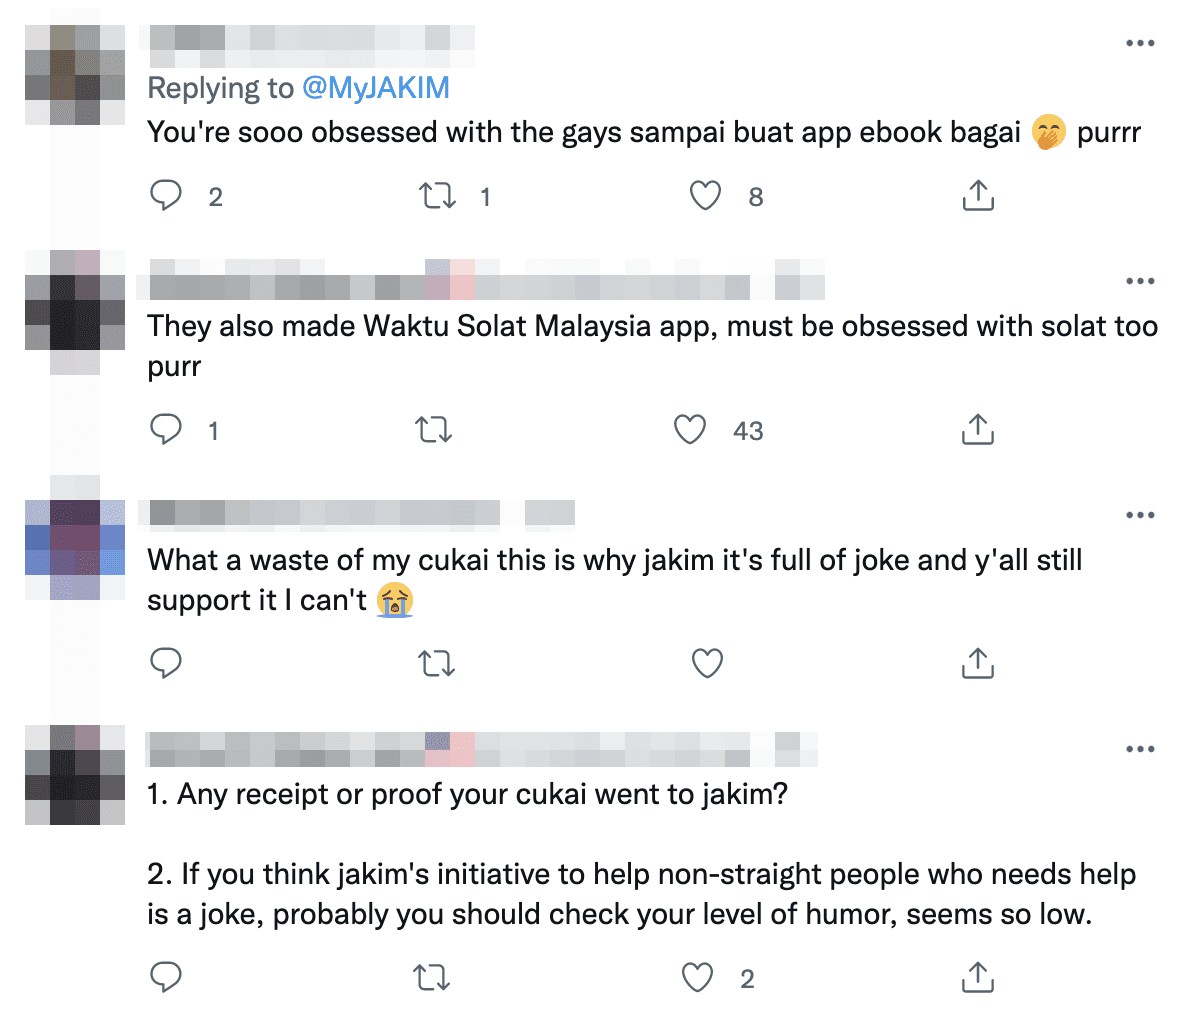Like the 'waste of my cukai' tweet
Image resolution: width=1180 pixels, height=1010 pixels.
click(707, 663)
